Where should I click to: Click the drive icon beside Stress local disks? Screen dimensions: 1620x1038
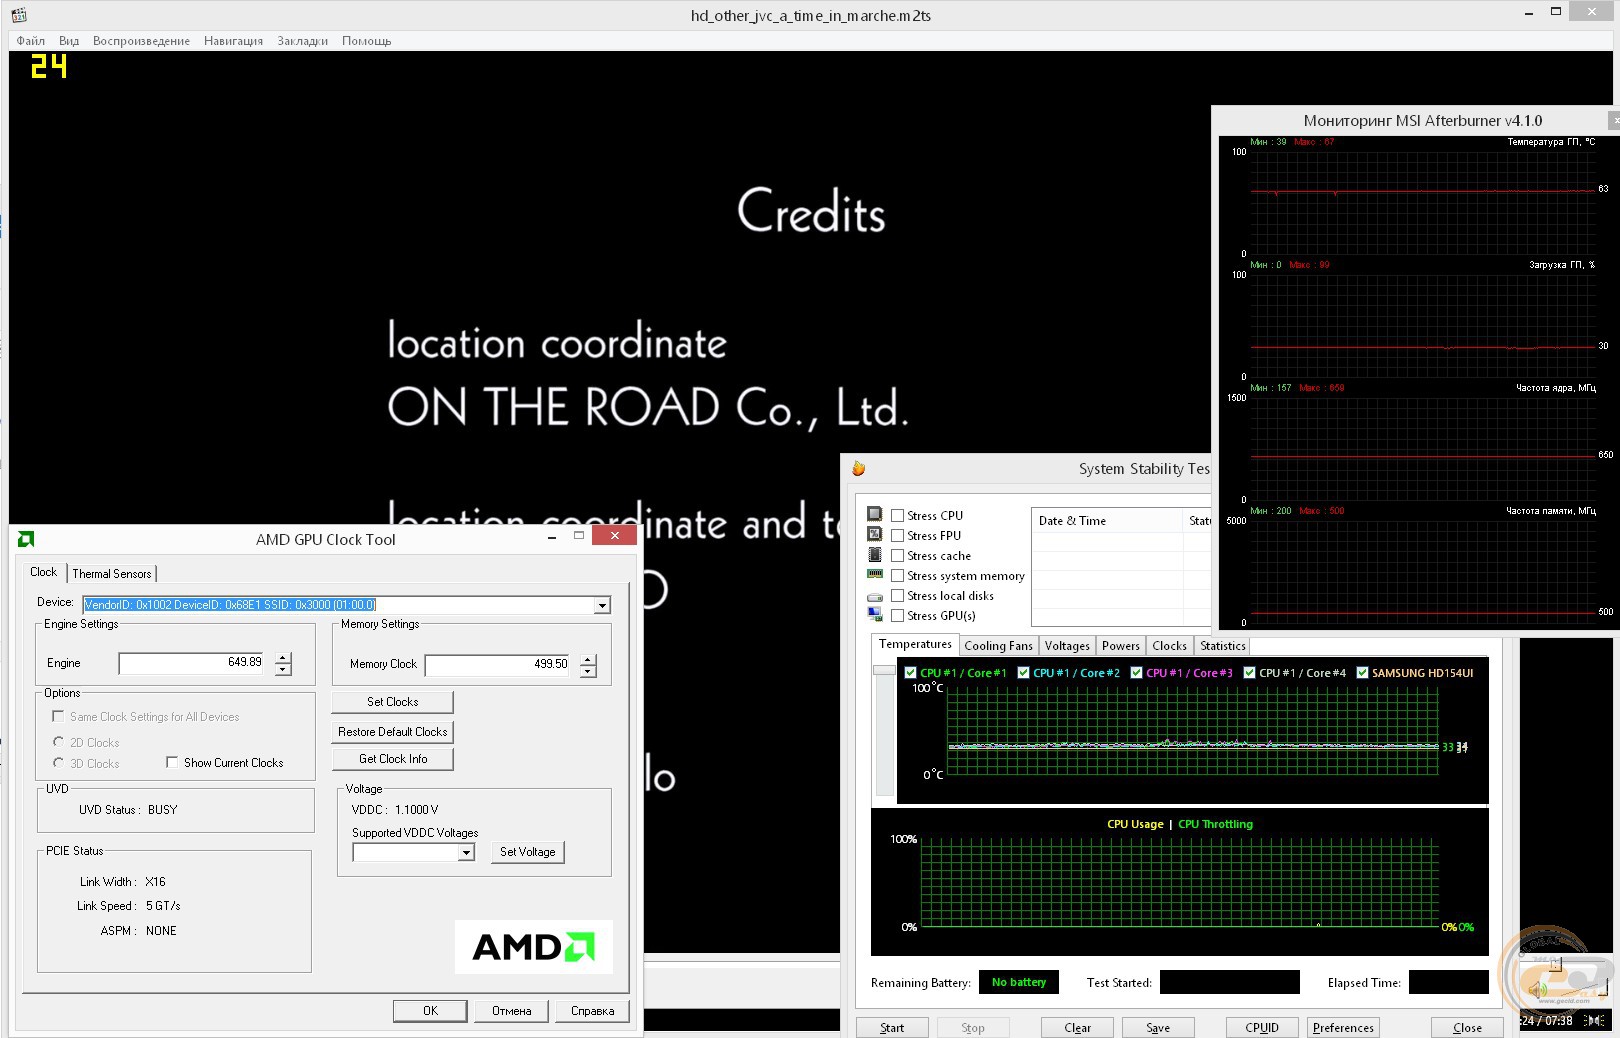pos(875,596)
